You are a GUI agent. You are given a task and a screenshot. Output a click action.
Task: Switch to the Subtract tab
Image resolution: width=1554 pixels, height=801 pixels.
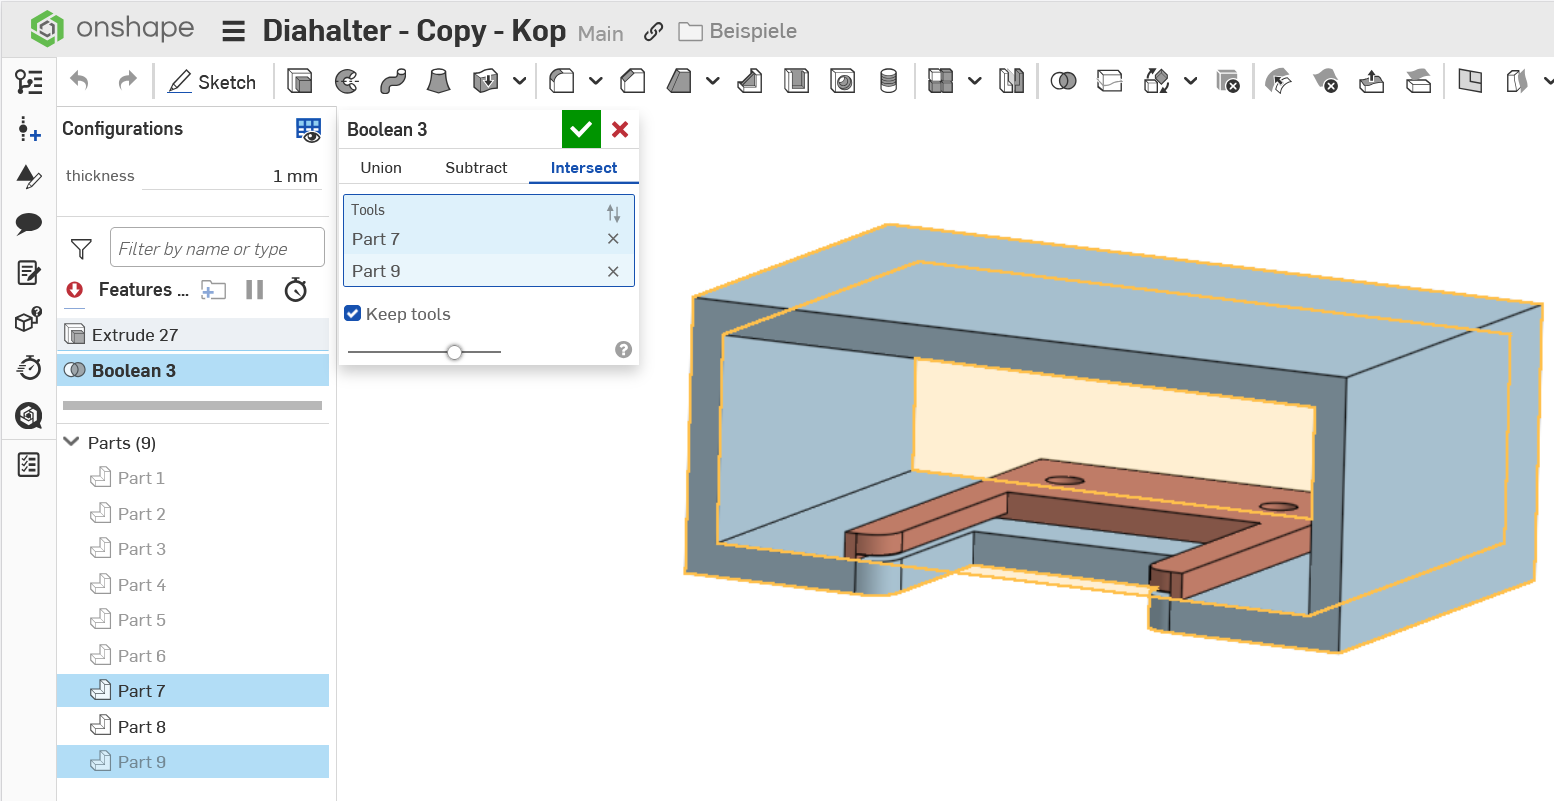coord(476,168)
